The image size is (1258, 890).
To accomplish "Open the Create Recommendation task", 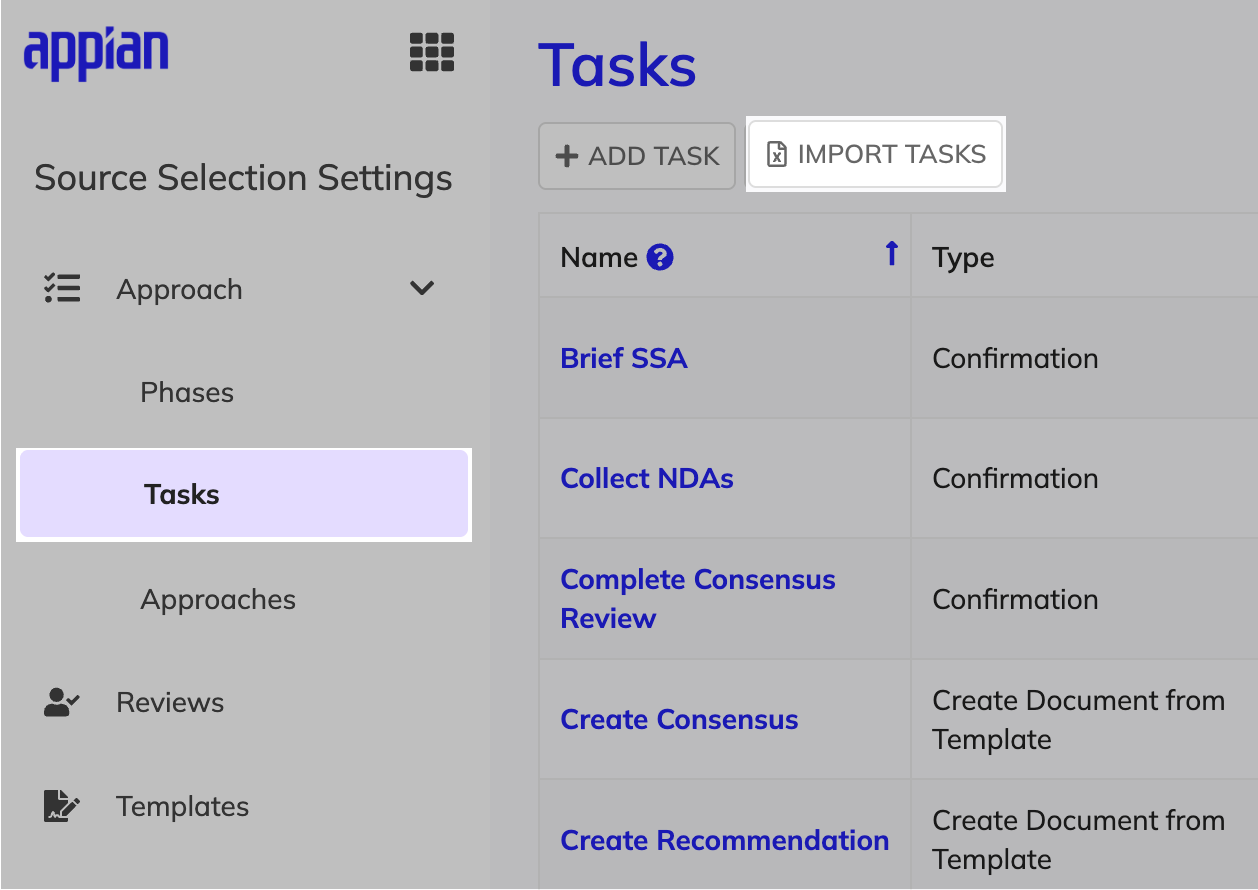I will (x=724, y=840).
